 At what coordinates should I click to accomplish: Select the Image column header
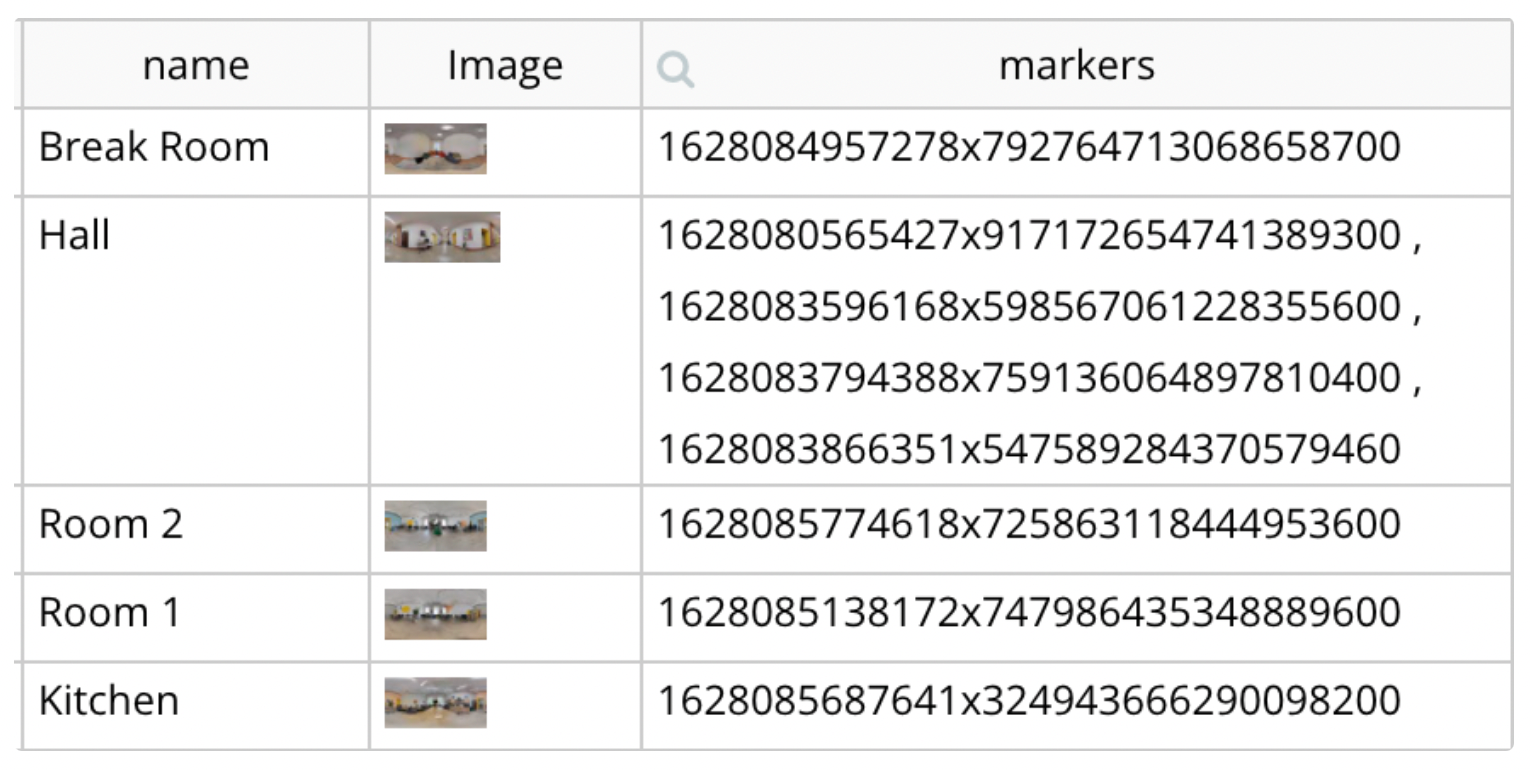pyautogui.click(x=505, y=65)
